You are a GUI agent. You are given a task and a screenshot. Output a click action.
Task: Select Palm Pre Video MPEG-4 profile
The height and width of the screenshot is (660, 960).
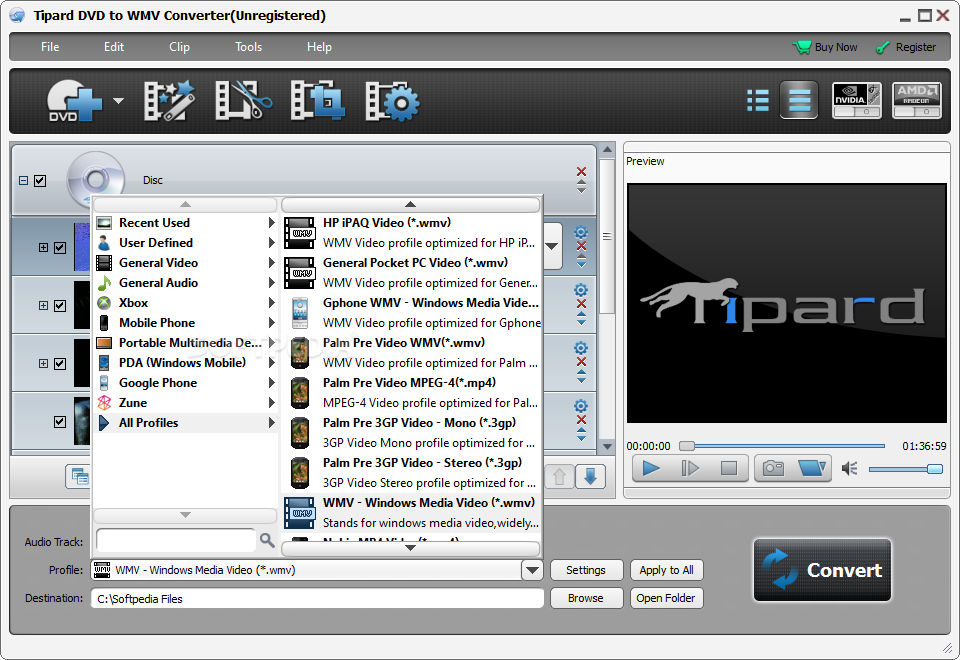(x=411, y=392)
